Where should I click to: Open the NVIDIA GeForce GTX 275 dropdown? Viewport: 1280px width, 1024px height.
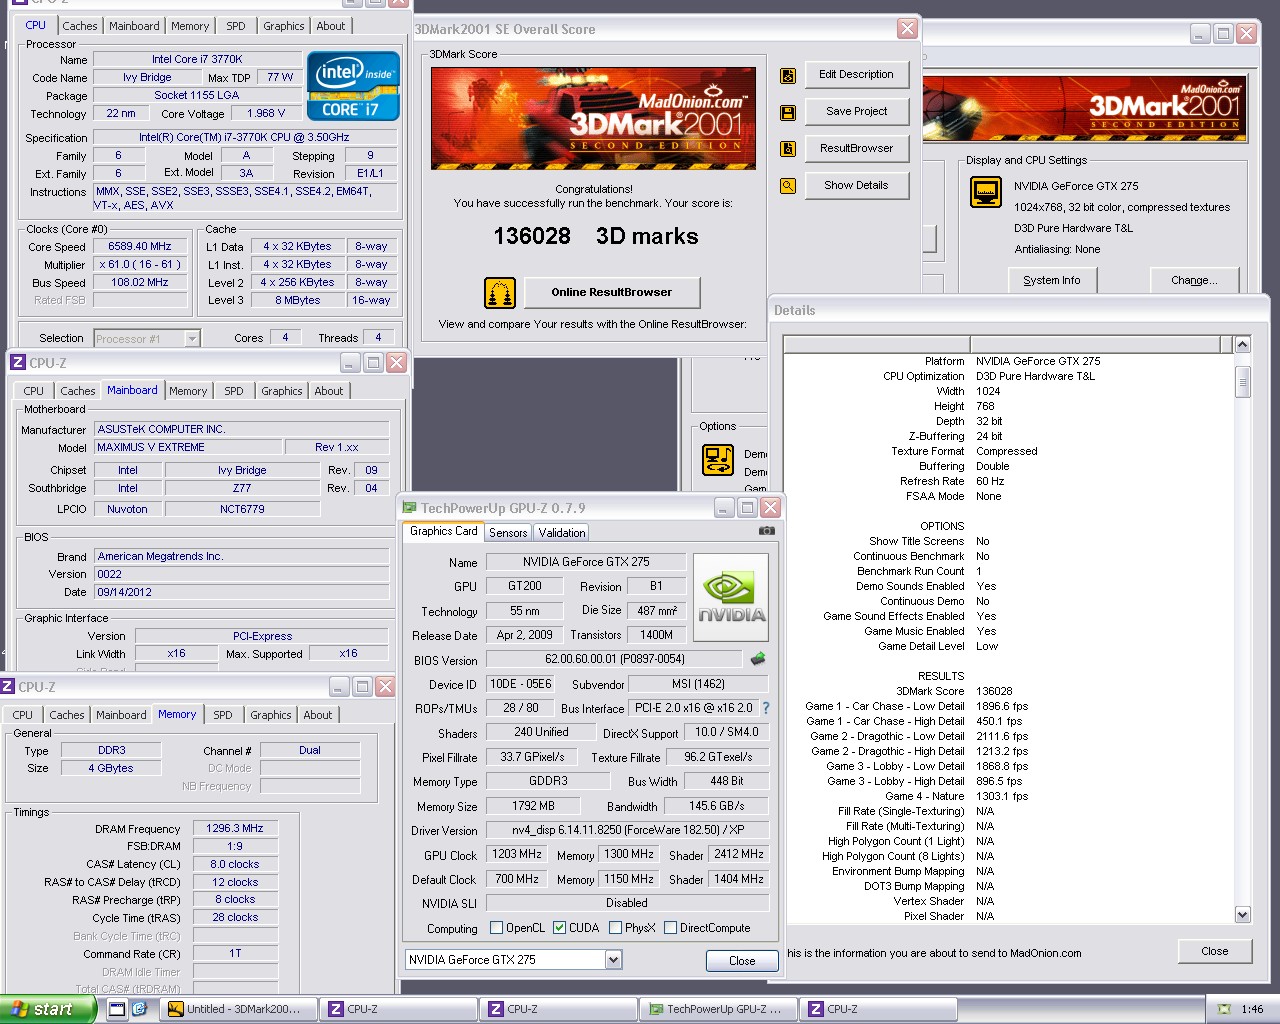click(x=614, y=960)
